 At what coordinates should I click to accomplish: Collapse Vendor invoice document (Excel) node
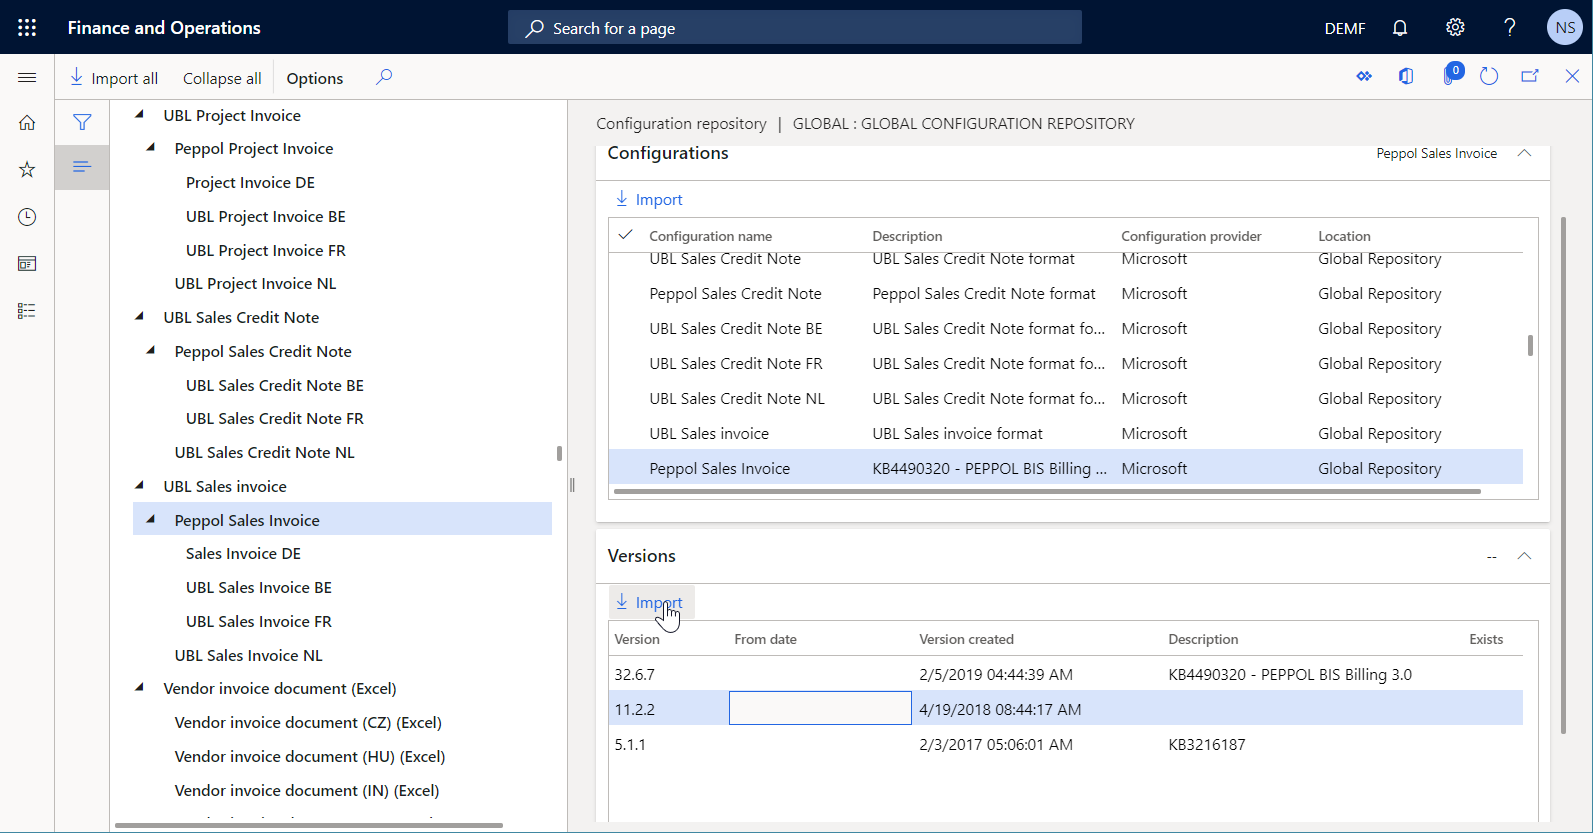coord(139,687)
